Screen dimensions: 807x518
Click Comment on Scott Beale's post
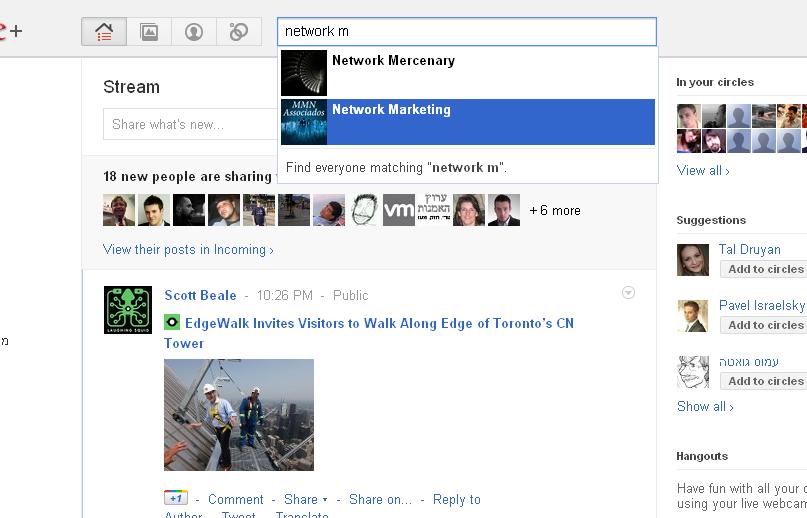pos(236,499)
